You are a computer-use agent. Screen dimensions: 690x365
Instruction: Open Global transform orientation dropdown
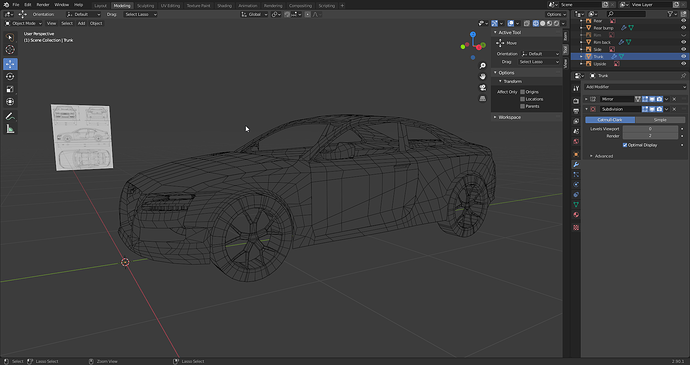click(x=254, y=15)
